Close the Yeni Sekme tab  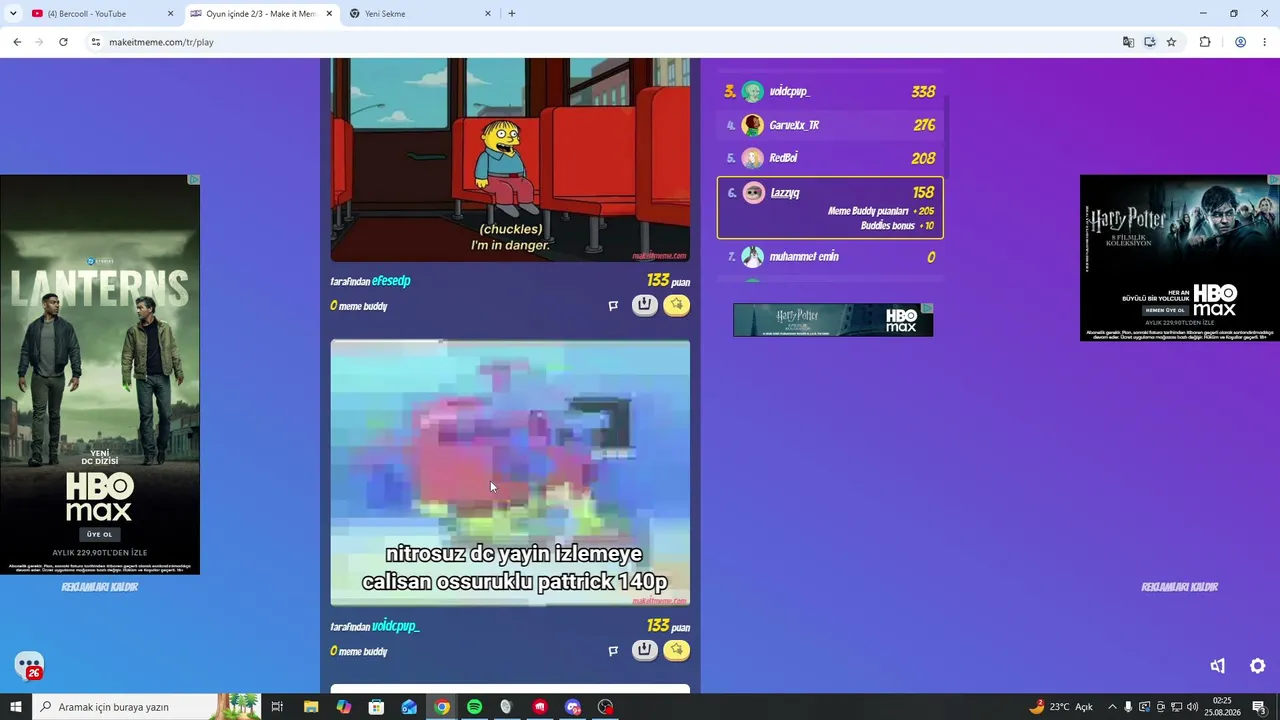tap(488, 14)
